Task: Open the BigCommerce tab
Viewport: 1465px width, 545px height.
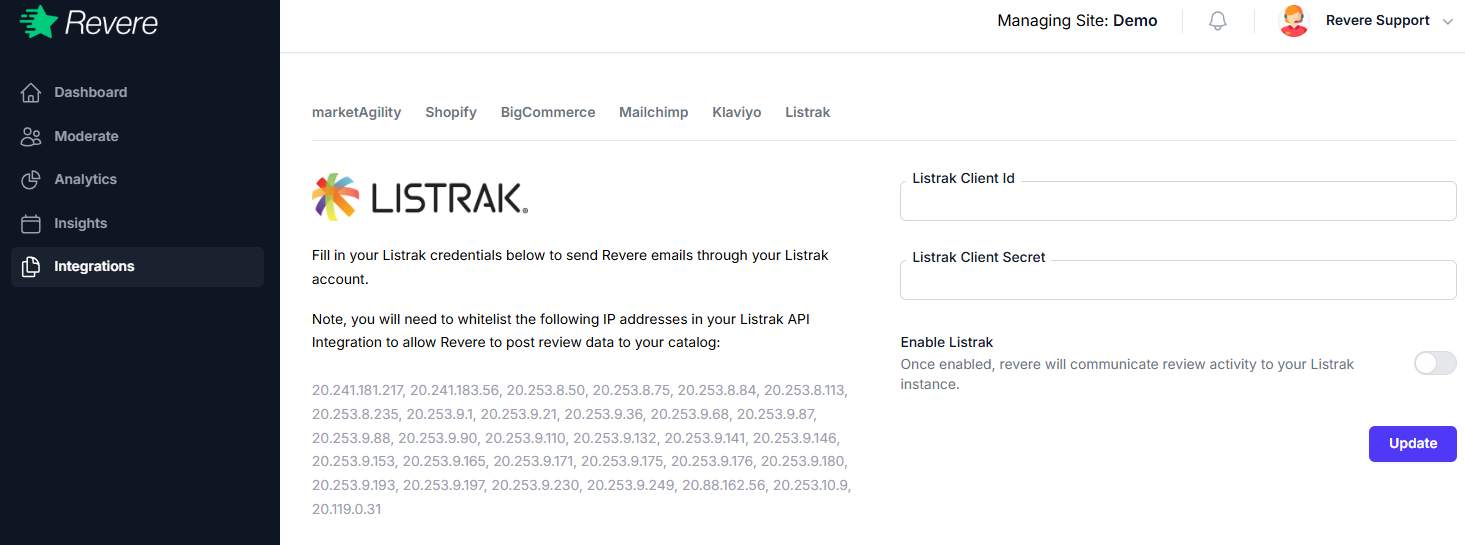Action: coord(548,112)
